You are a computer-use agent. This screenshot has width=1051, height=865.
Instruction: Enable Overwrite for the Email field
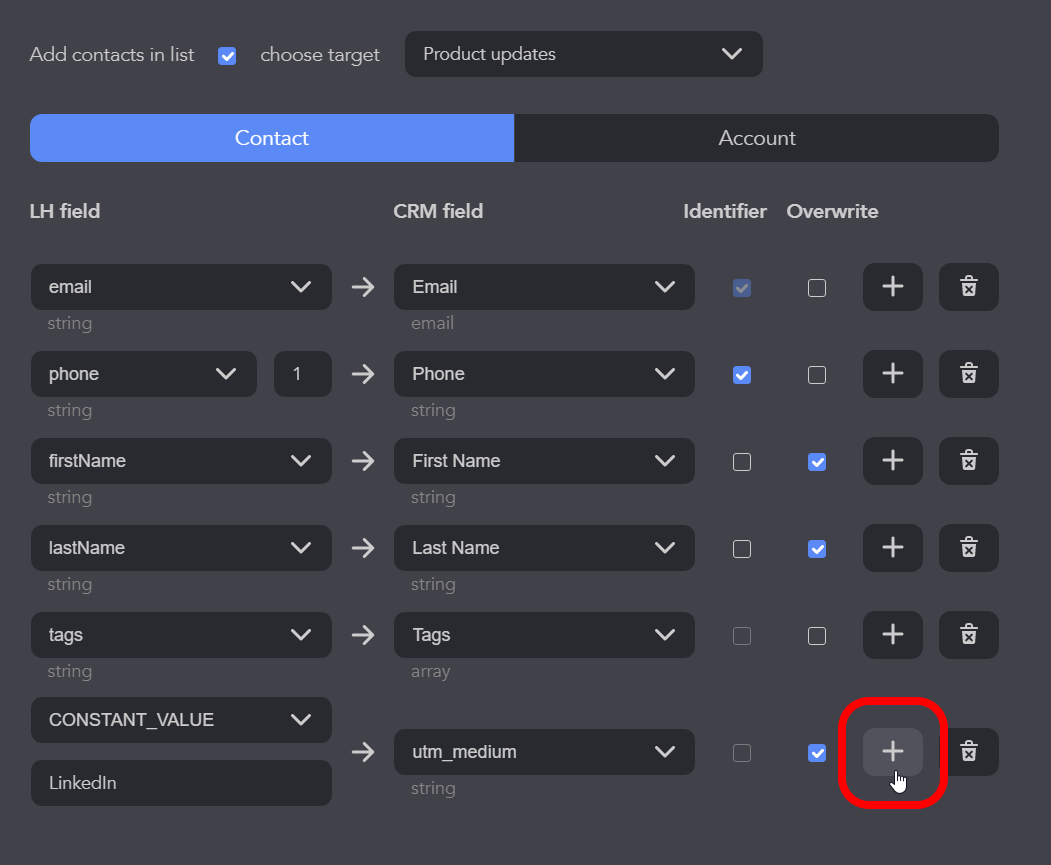click(817, 288)
